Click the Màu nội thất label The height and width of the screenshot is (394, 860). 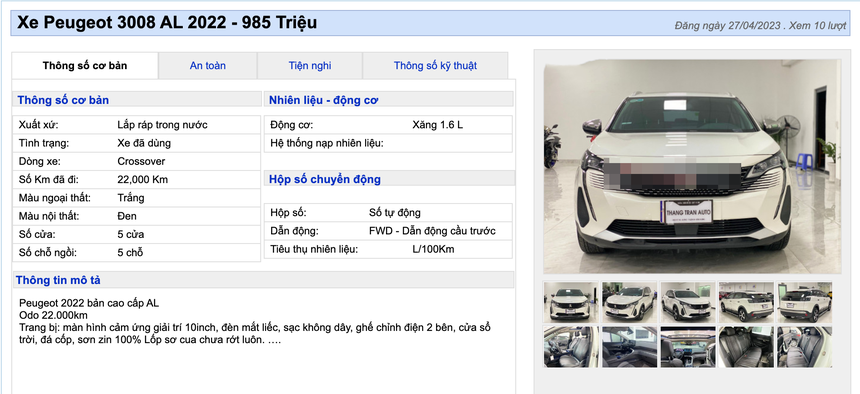pyautogui.click(x=50, y=216)
